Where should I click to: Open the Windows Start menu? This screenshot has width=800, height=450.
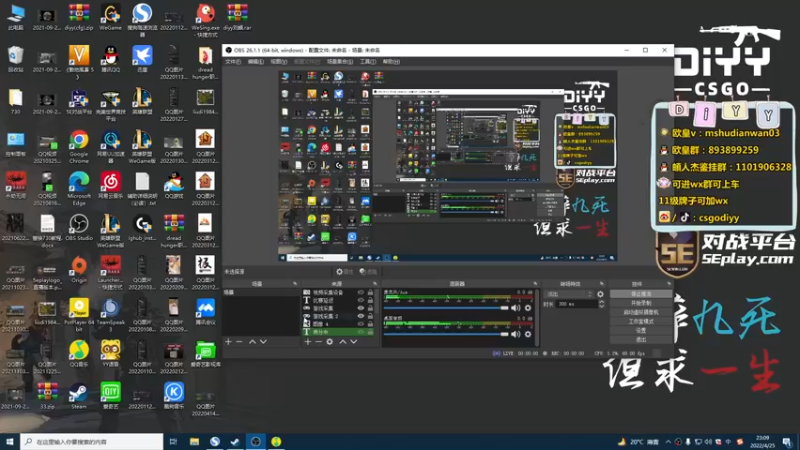(10, 442)
